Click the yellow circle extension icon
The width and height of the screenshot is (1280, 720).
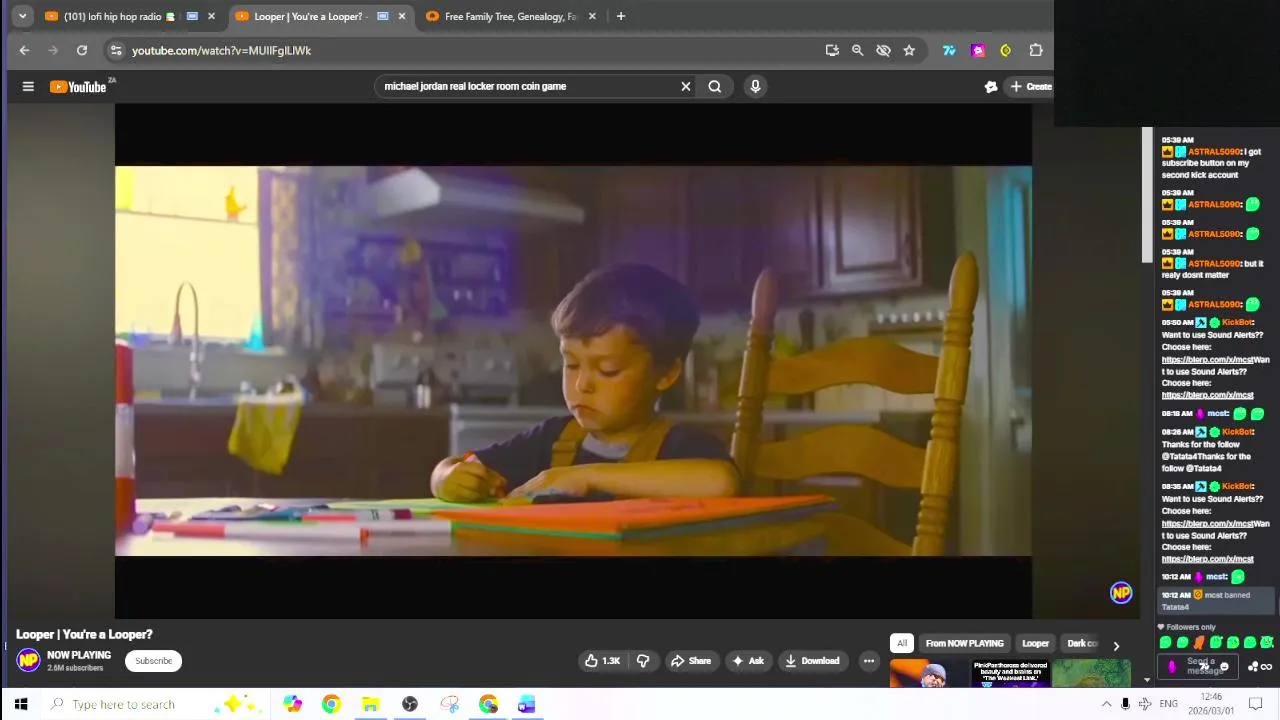point(1006,50)
